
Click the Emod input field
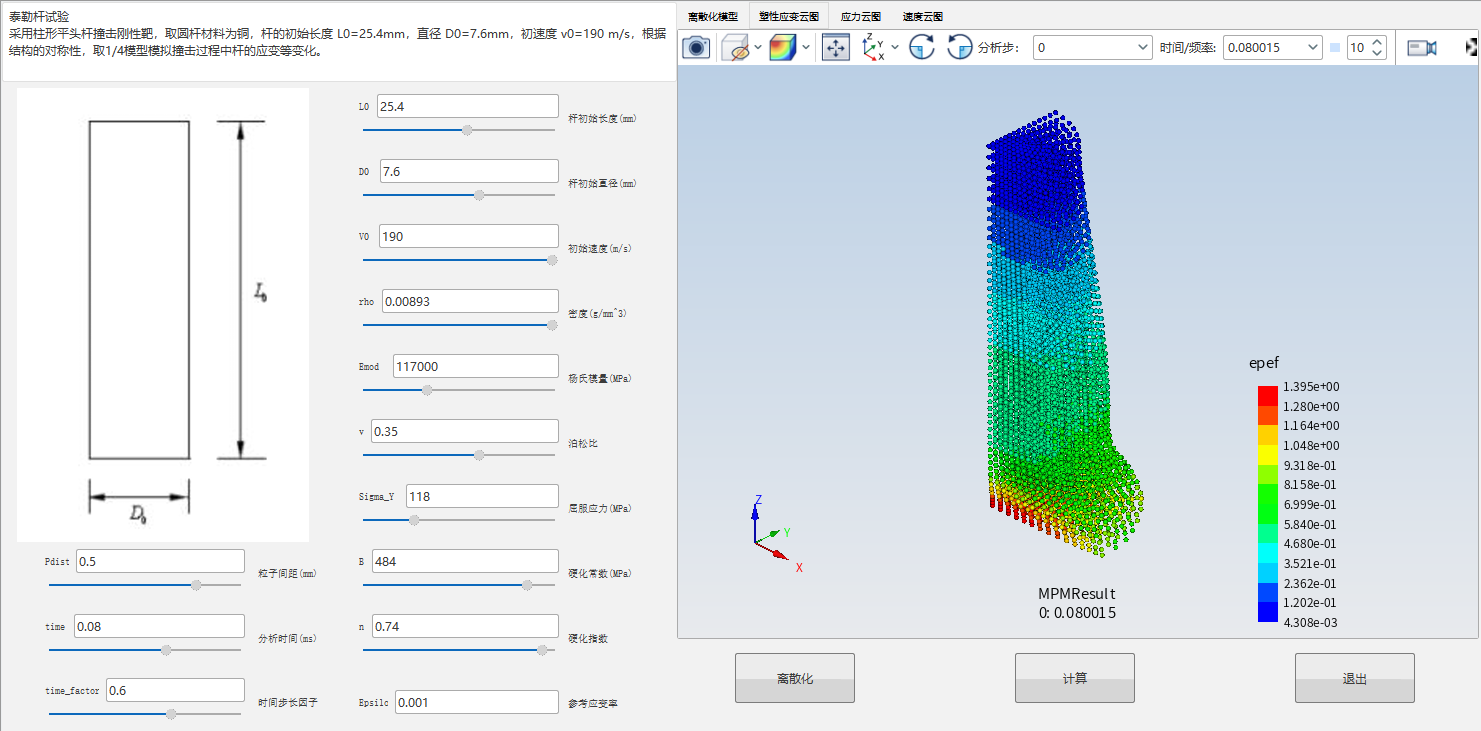475,366
